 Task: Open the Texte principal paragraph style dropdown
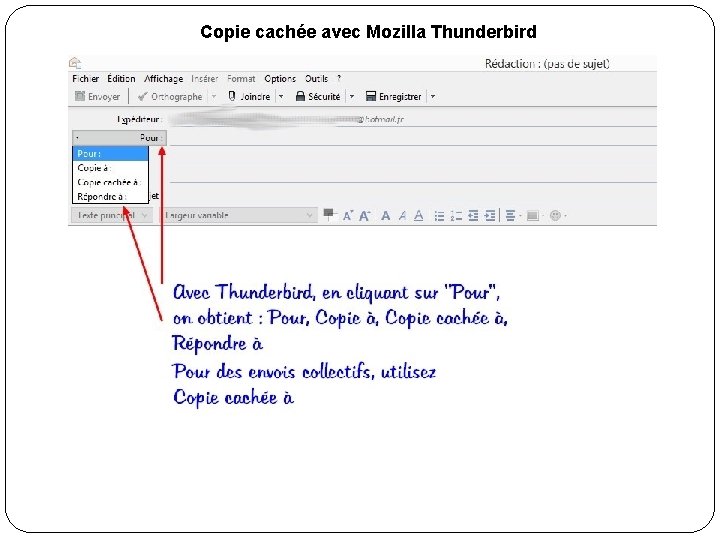[x=112, y=215]
